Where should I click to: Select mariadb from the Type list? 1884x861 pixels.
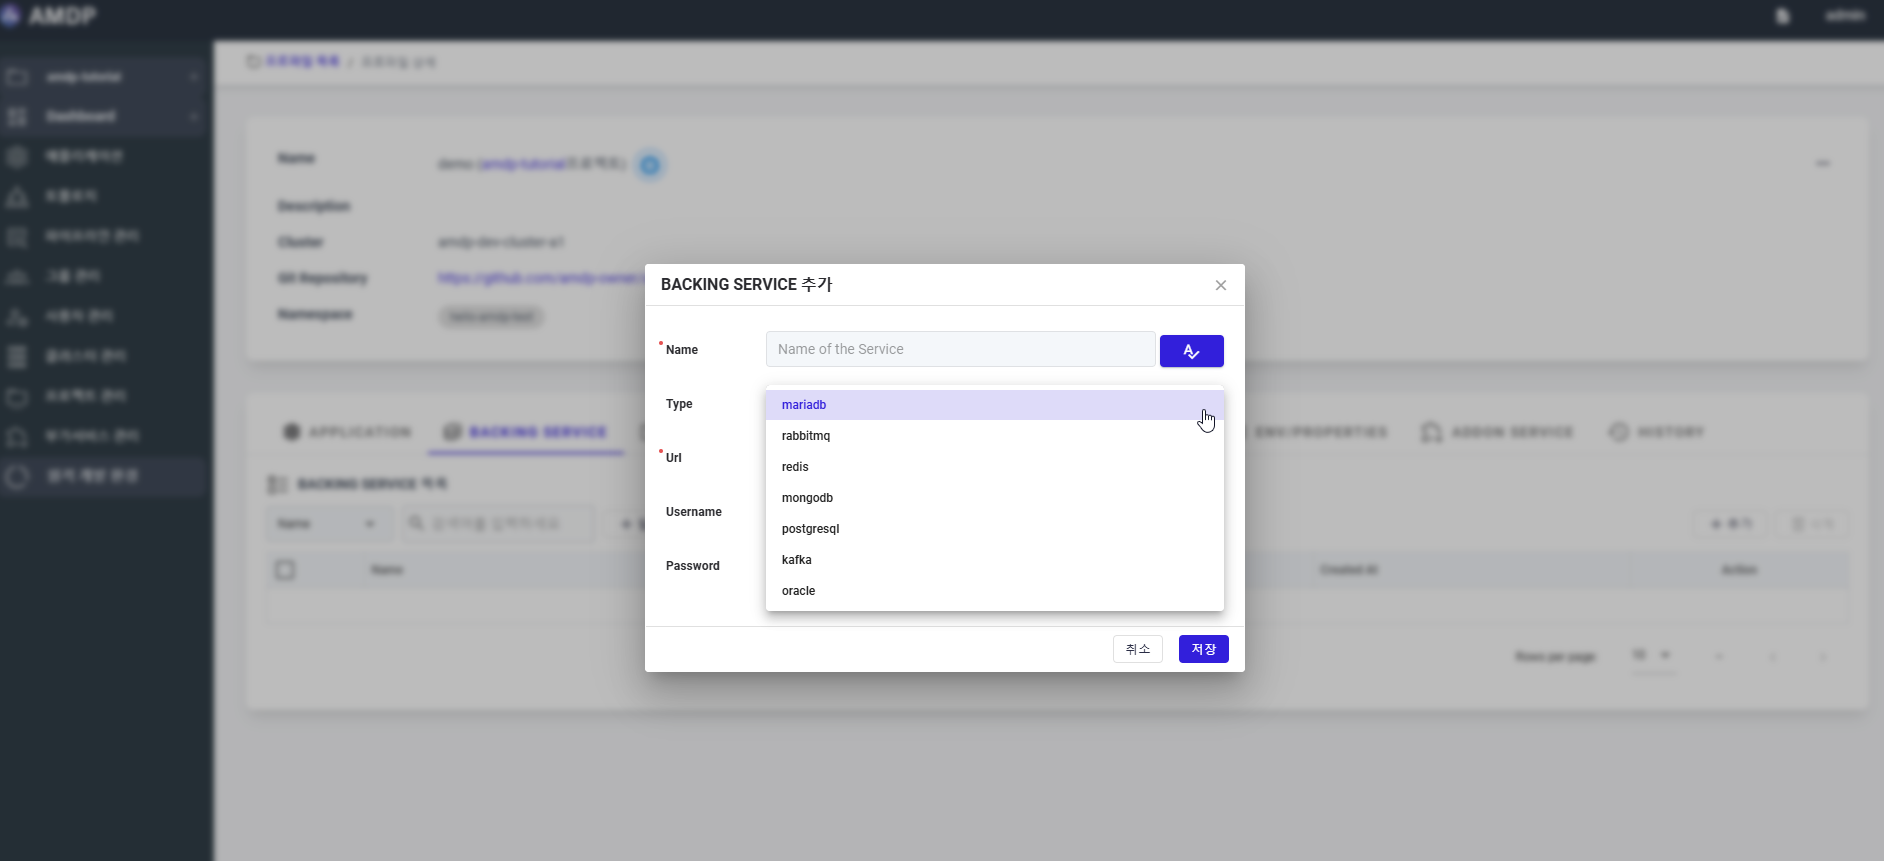click(x=804, y=405)
